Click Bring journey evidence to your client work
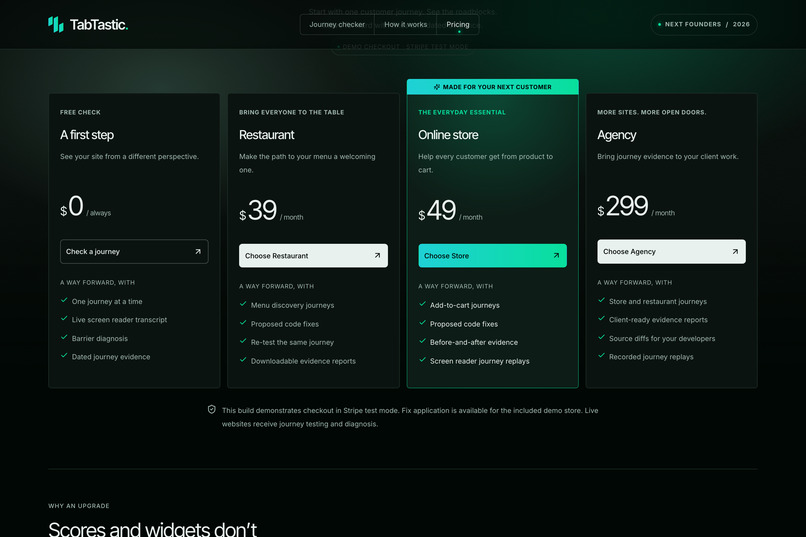This screenshot has width=806, height=537. tap(667, 157)
